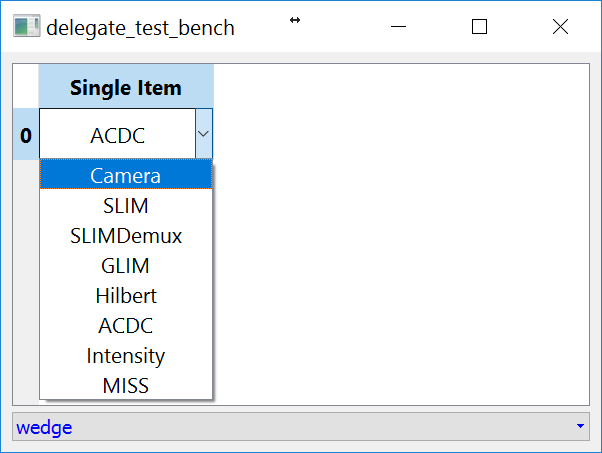Collapse the ACDC combo box arrow

[x=203, y=134]
